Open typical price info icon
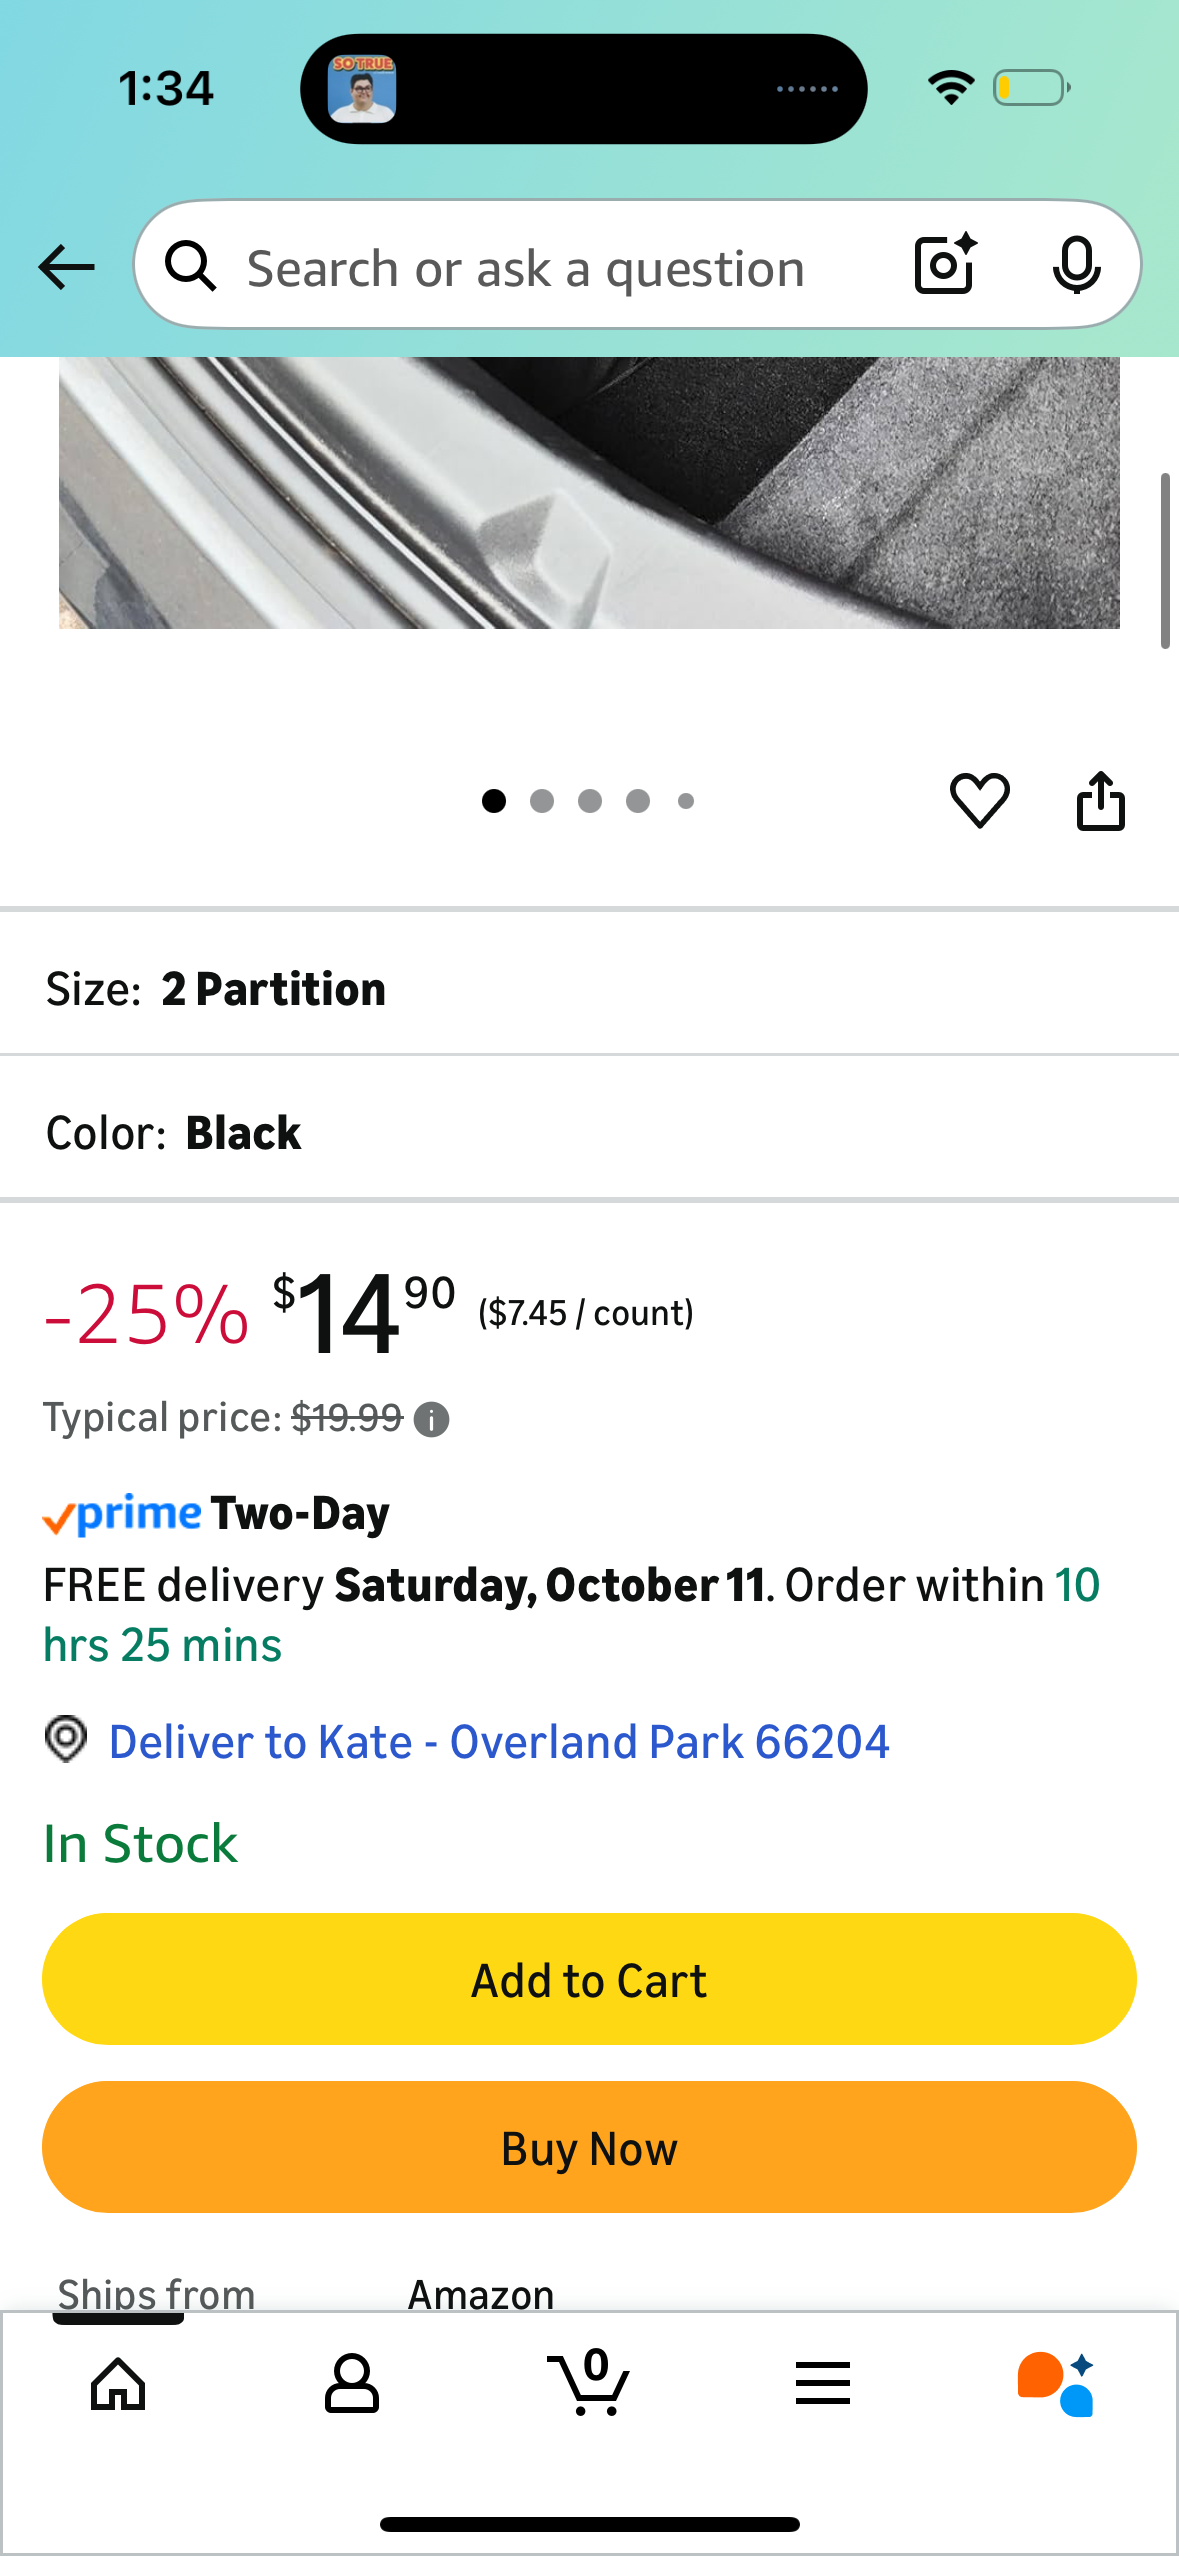Screen dimensions: 1179x2556 432,1419
